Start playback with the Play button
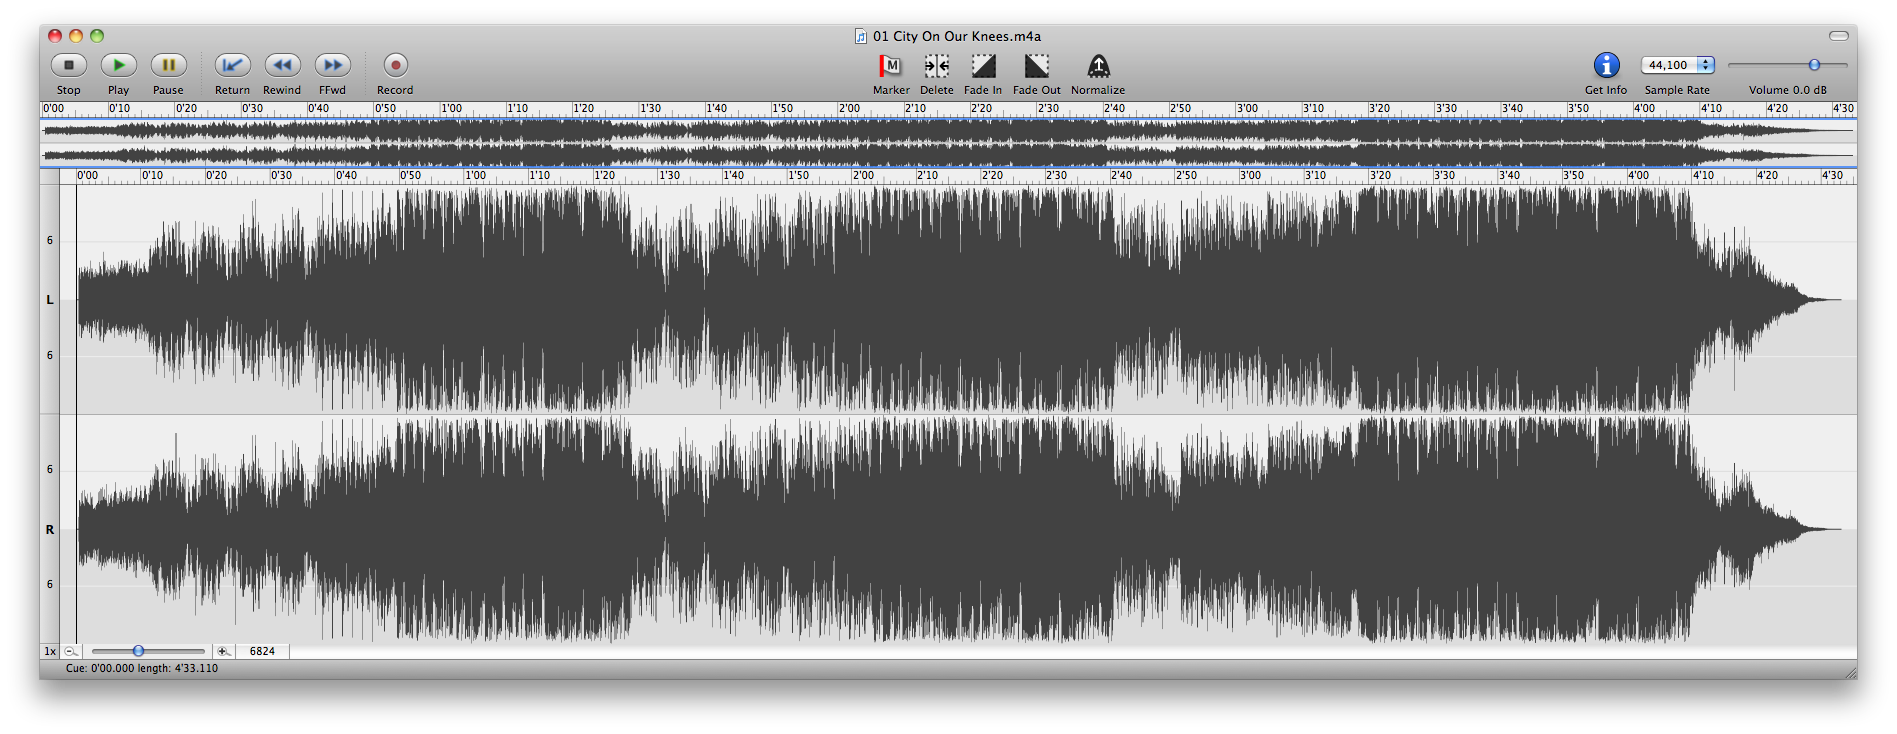The image size is (1897, 734). pos(119,65)
